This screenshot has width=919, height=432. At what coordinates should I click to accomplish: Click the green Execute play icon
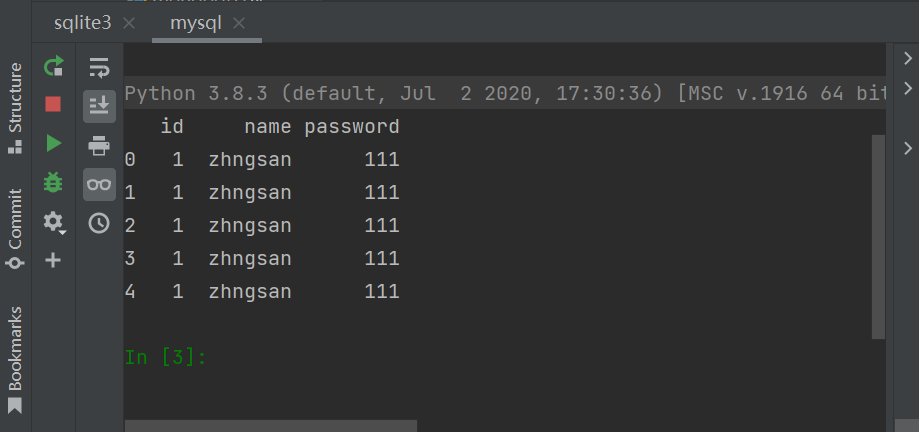pyautogui.click(x=54, y=143)
